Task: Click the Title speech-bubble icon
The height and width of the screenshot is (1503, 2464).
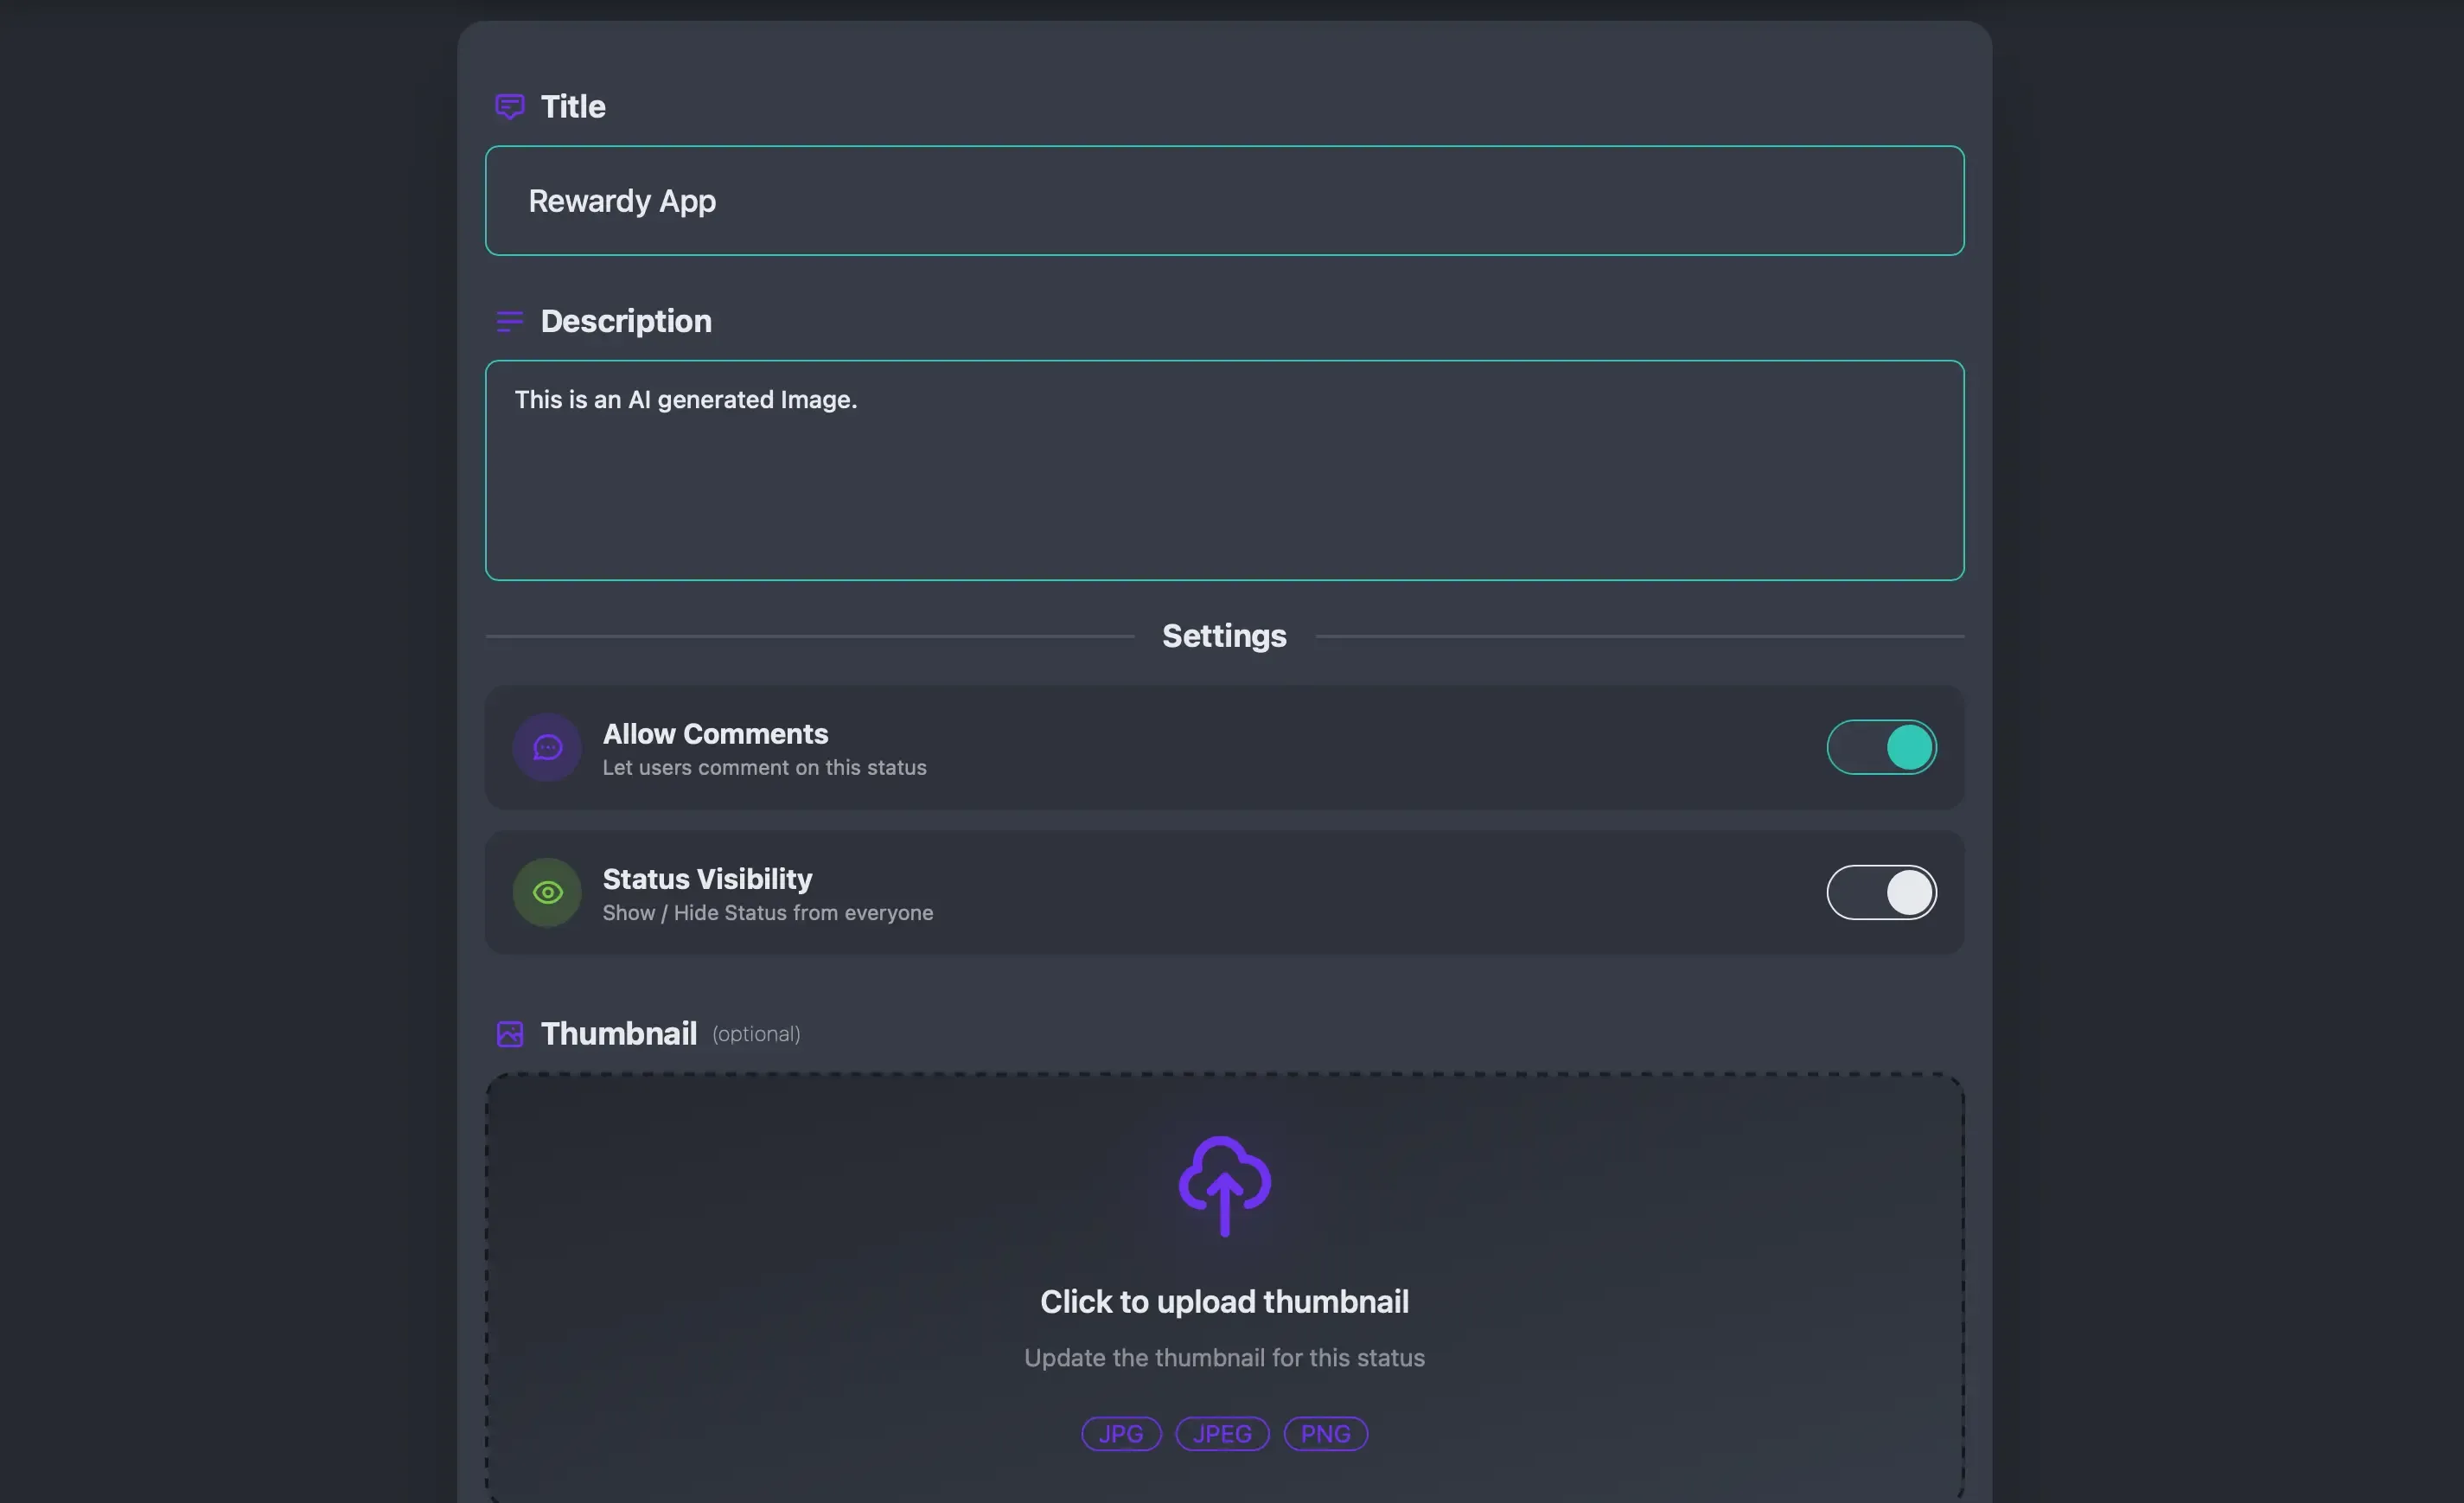Action: [x=509, y=106]
